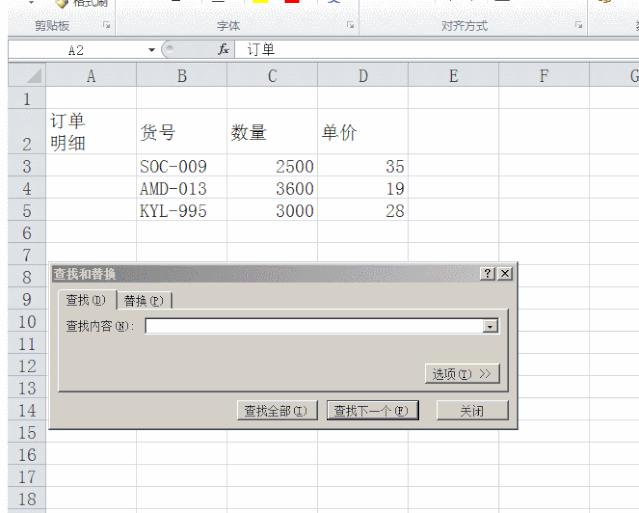Select row 2 header
Screen dimensions: 639x513
(x=27, y=132)
